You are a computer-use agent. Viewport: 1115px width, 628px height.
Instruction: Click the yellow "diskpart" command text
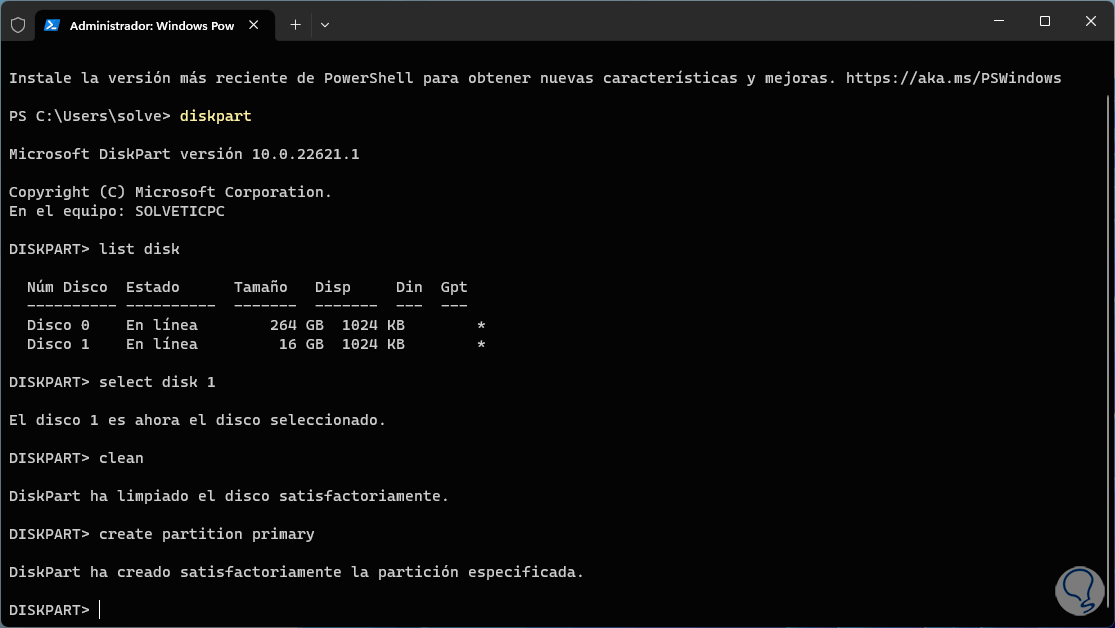click(215, 116)
